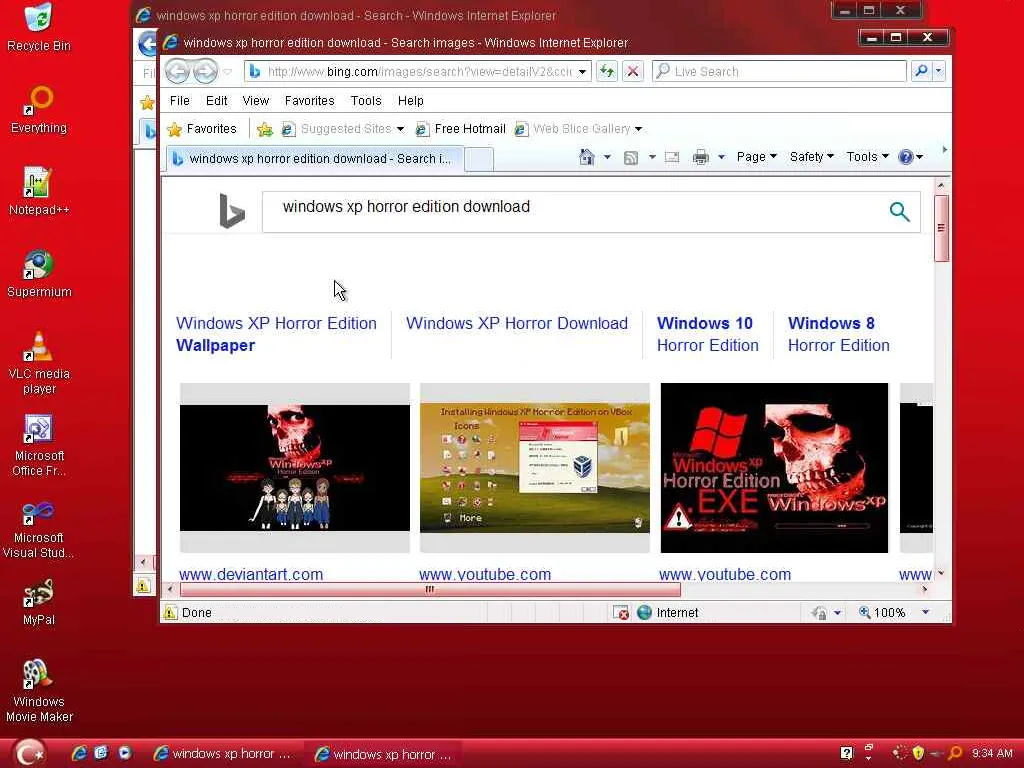
Task: Open the www.deviantart.com source link
Action: click(x=251, y=574)
